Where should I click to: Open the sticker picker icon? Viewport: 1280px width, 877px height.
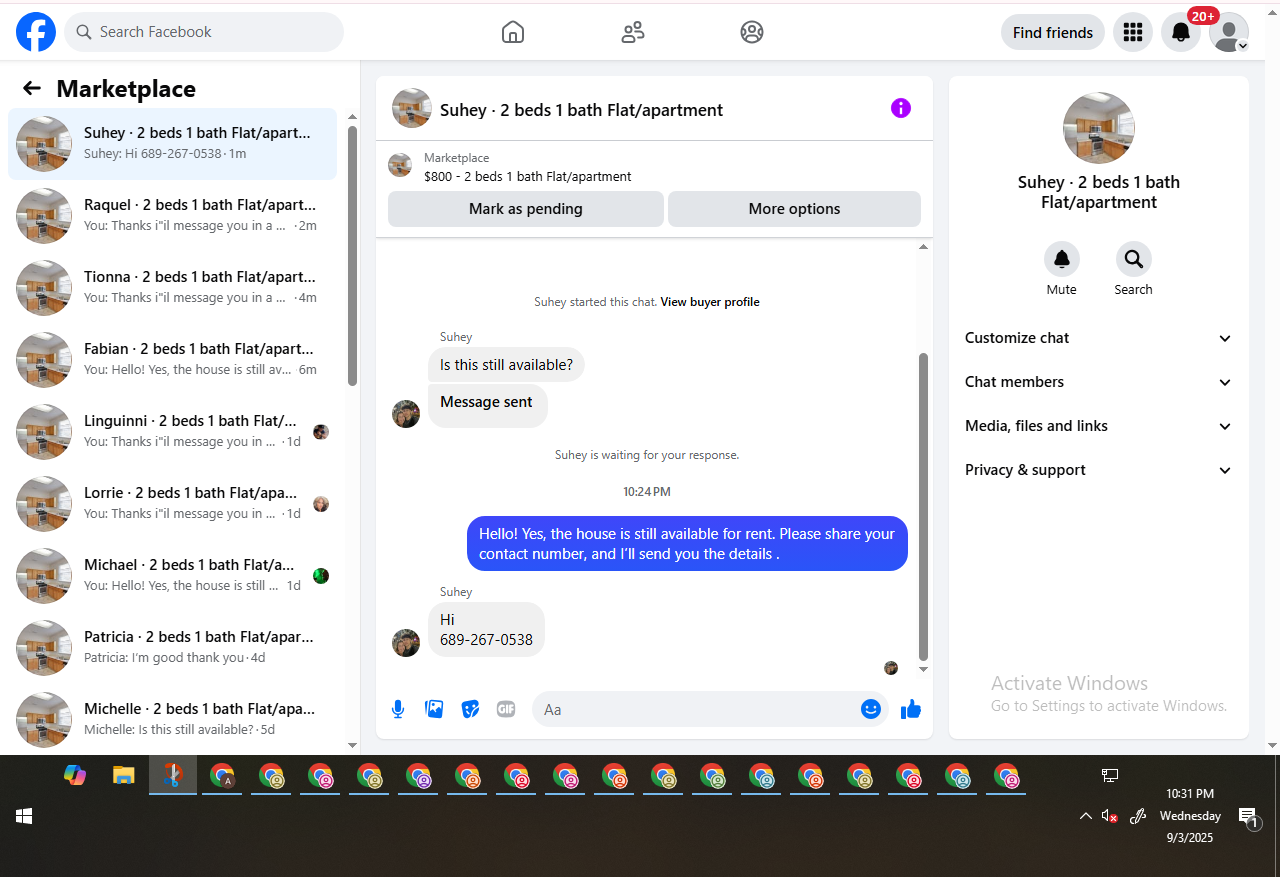click(x=470, y=709)
